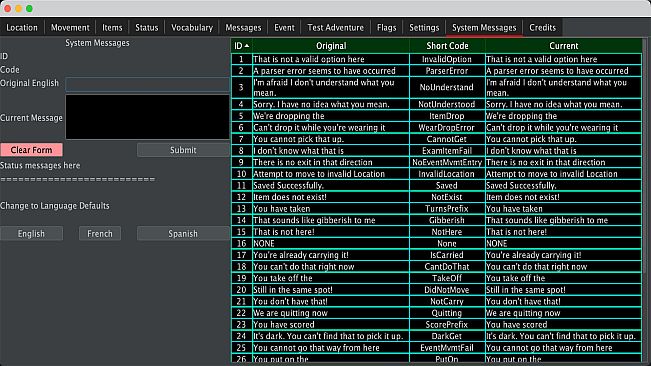Select the CannotGet short code cell
Screen dimensions: 651x366
[447, 139]
